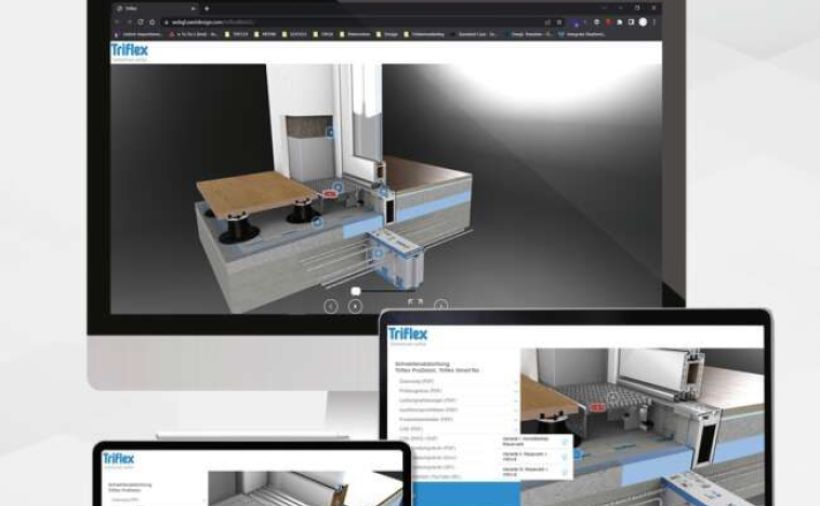Click the Triflex logo on the tablet screen
820x506 pixels.
click(x=408, y=335)
